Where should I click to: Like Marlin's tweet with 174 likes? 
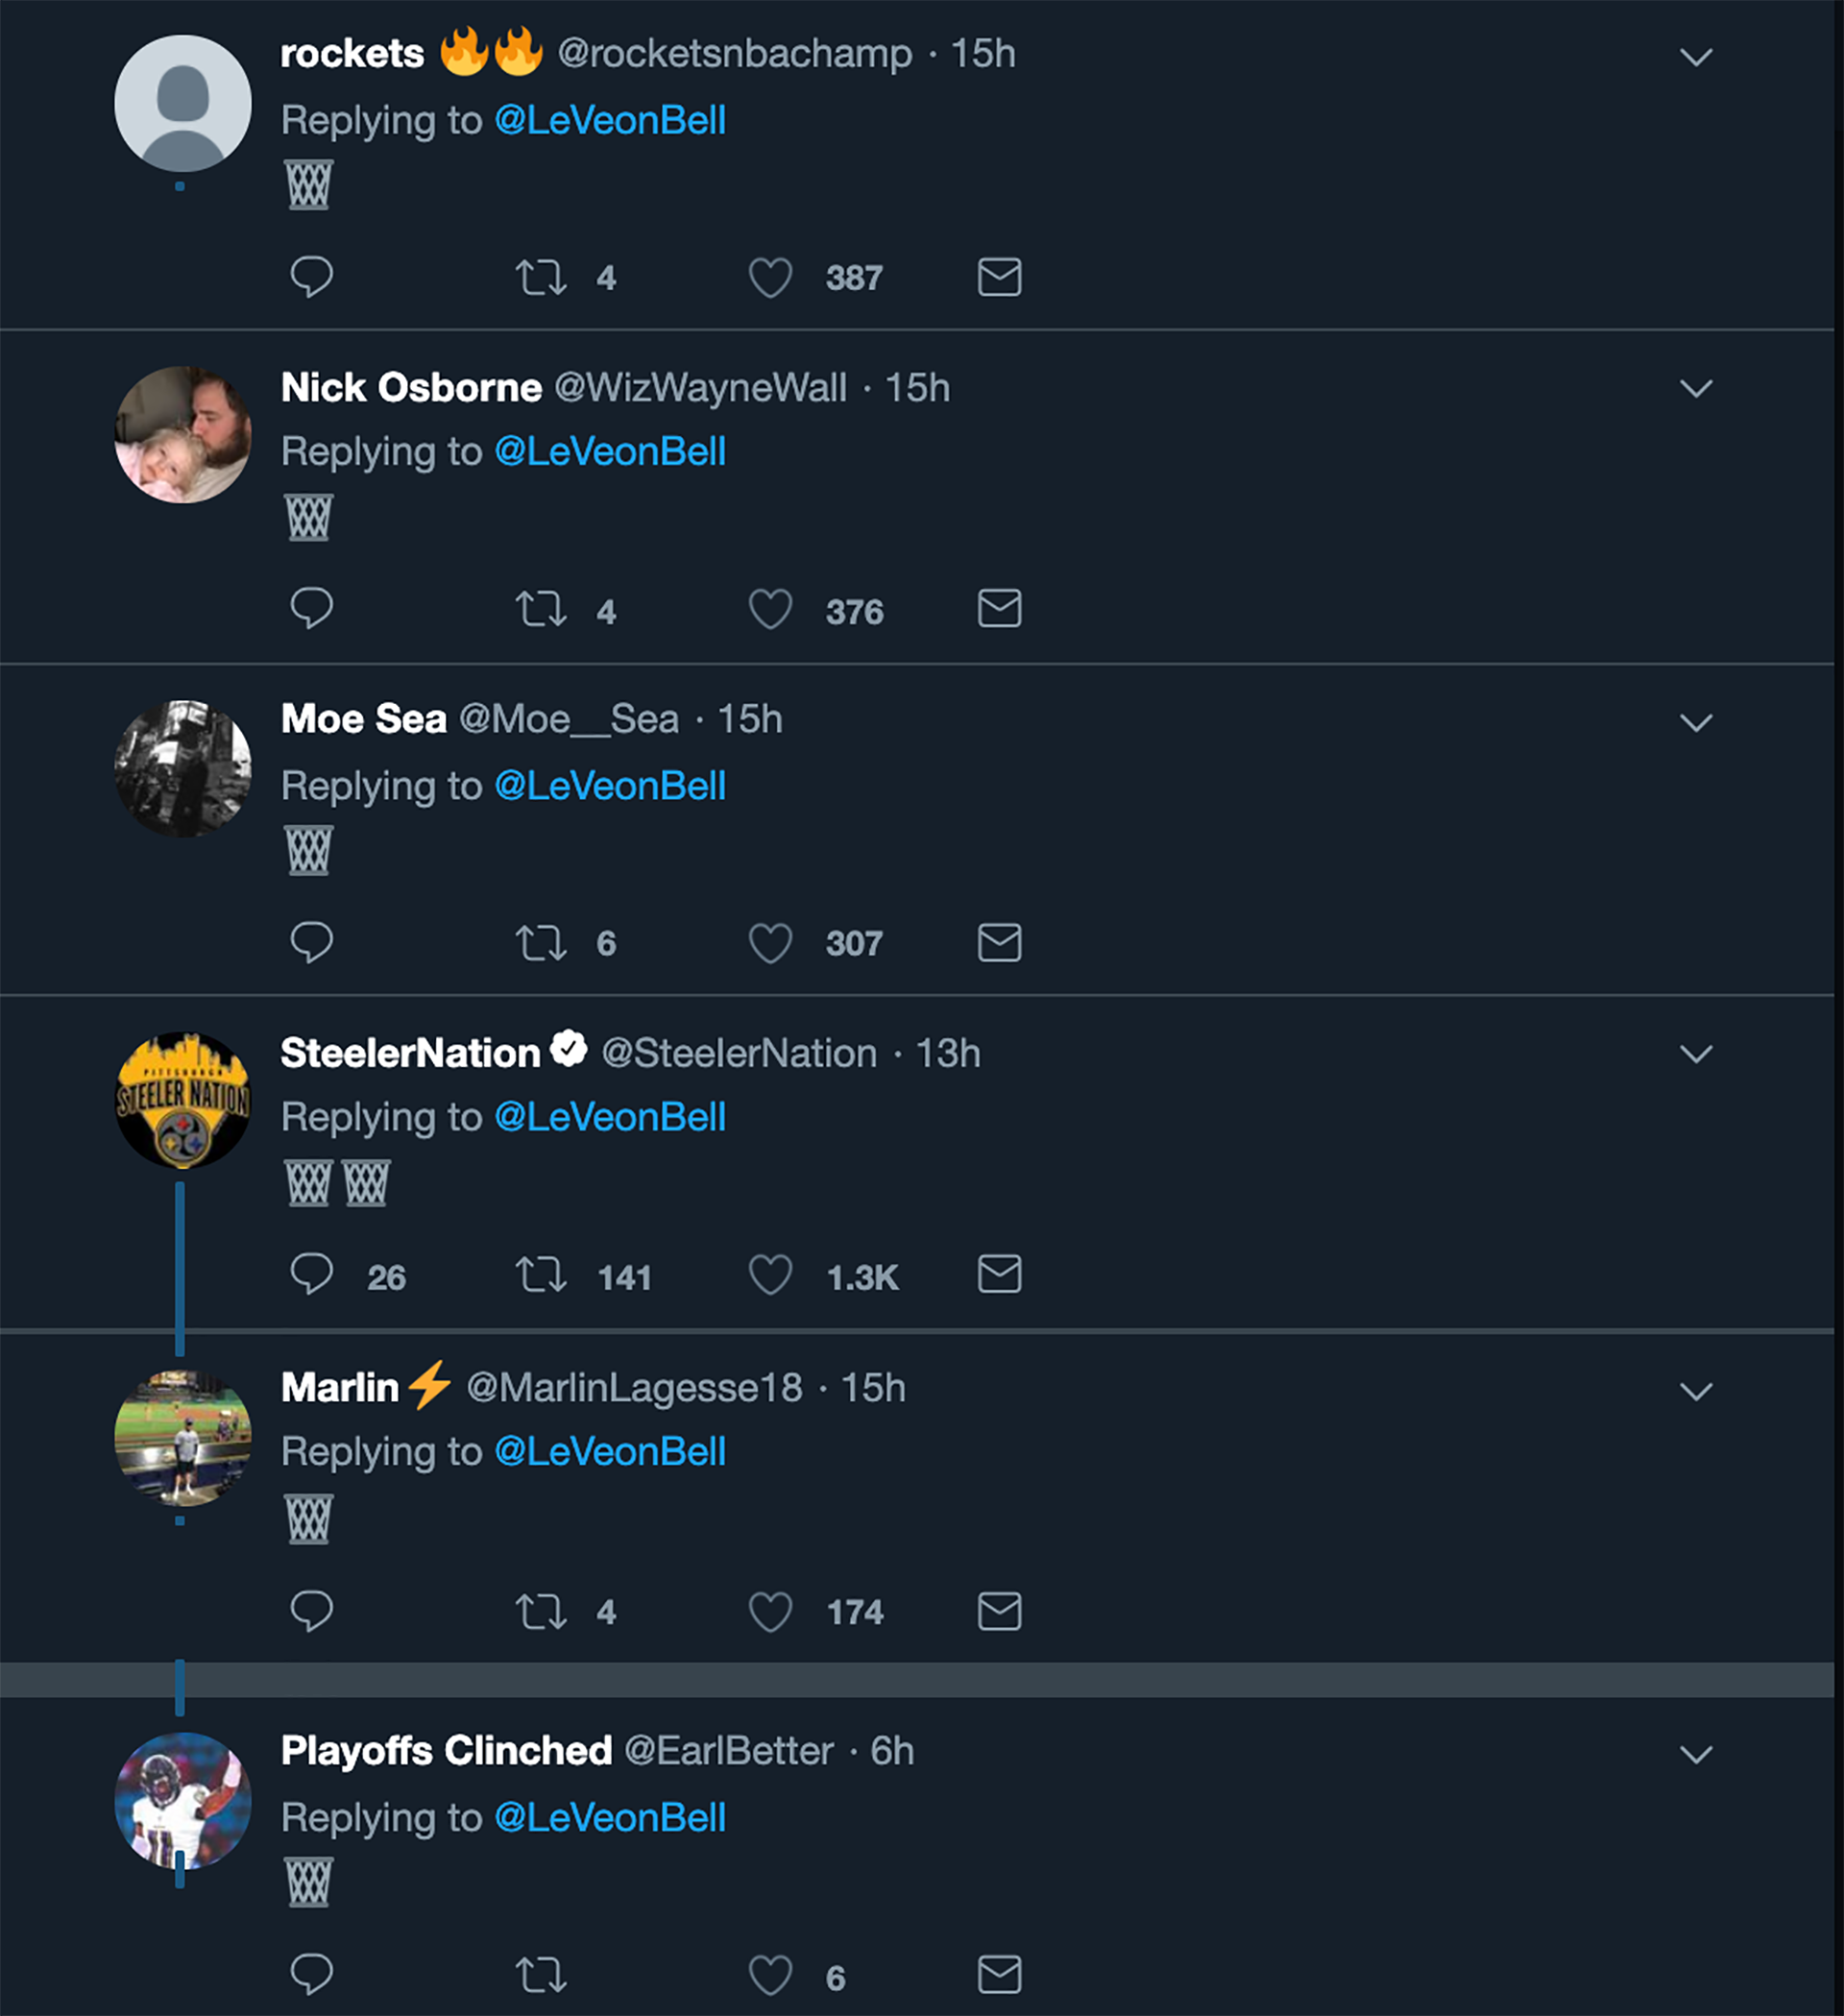770,1611
